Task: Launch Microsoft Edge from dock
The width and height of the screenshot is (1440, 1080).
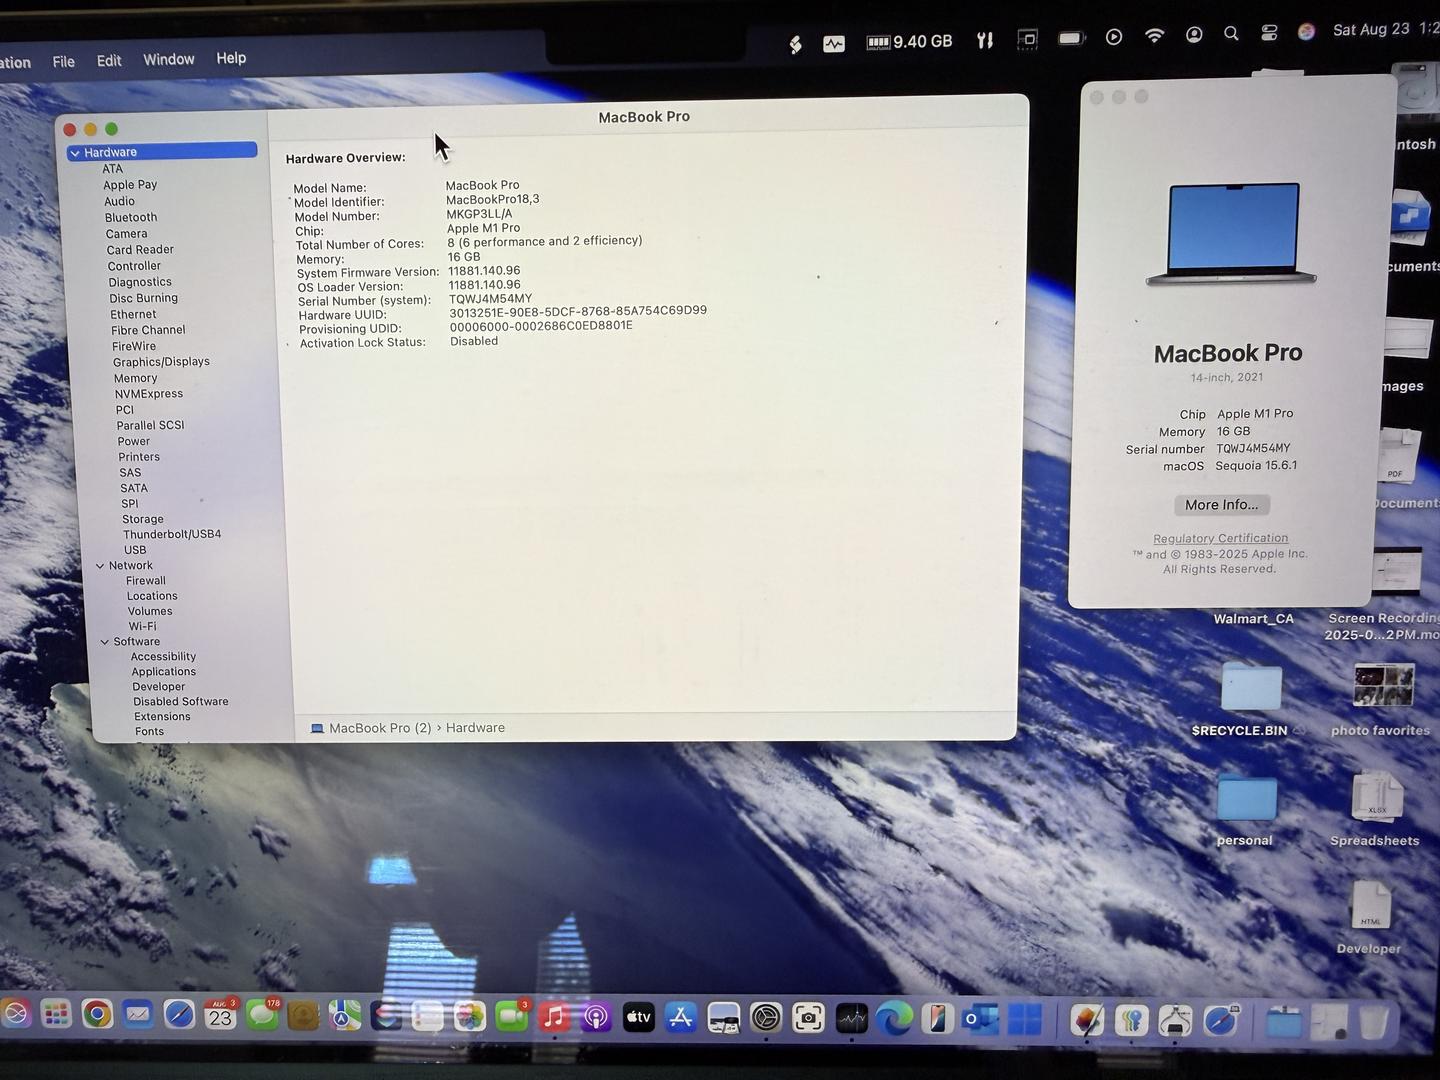Action: pyautogui.click(x=894, y=1019)
